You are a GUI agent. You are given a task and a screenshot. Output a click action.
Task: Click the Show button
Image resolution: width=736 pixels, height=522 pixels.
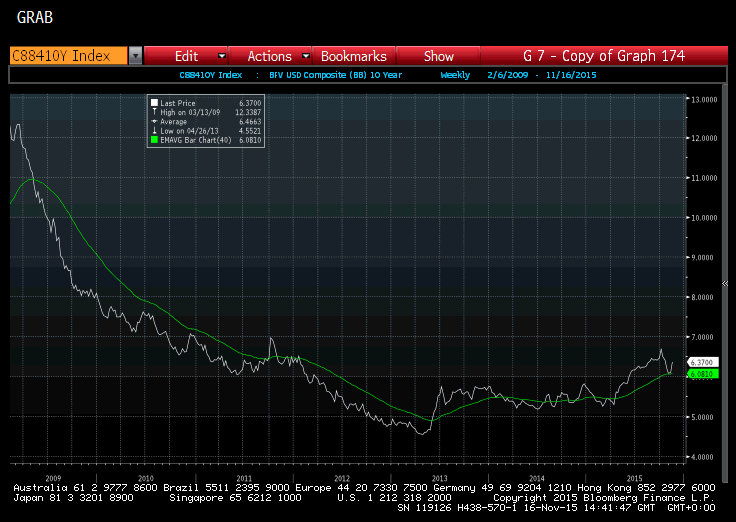point(438,56)
